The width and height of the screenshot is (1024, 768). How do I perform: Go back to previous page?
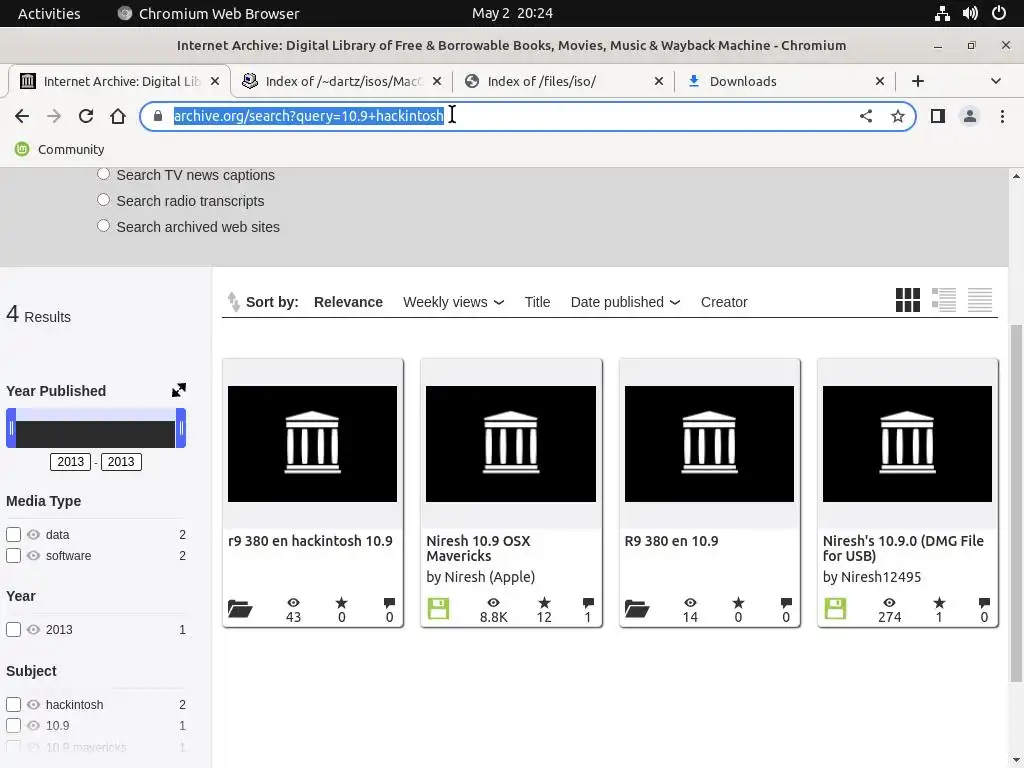[x=22, y=116]
